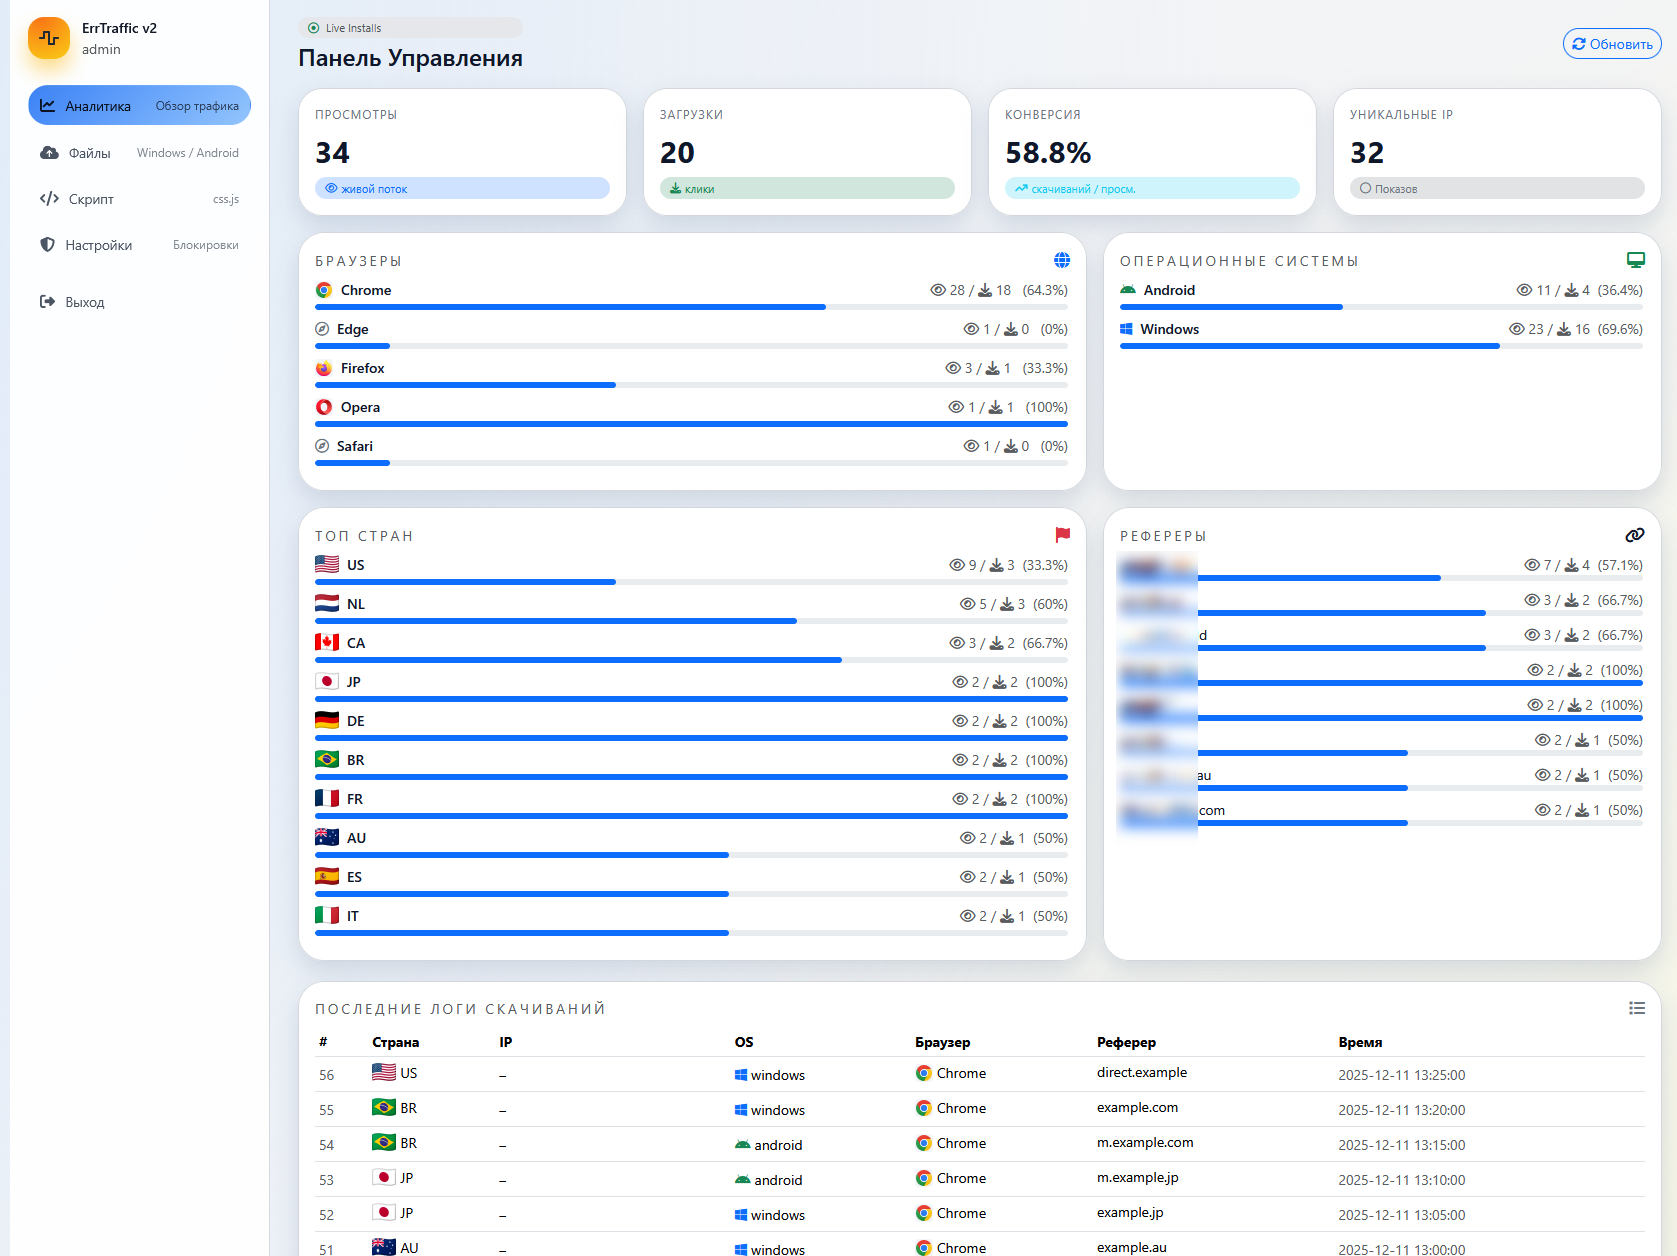Click the Opera icon in the browsers list
The height and width of the screenshot is (1256, 1677).
323,407
